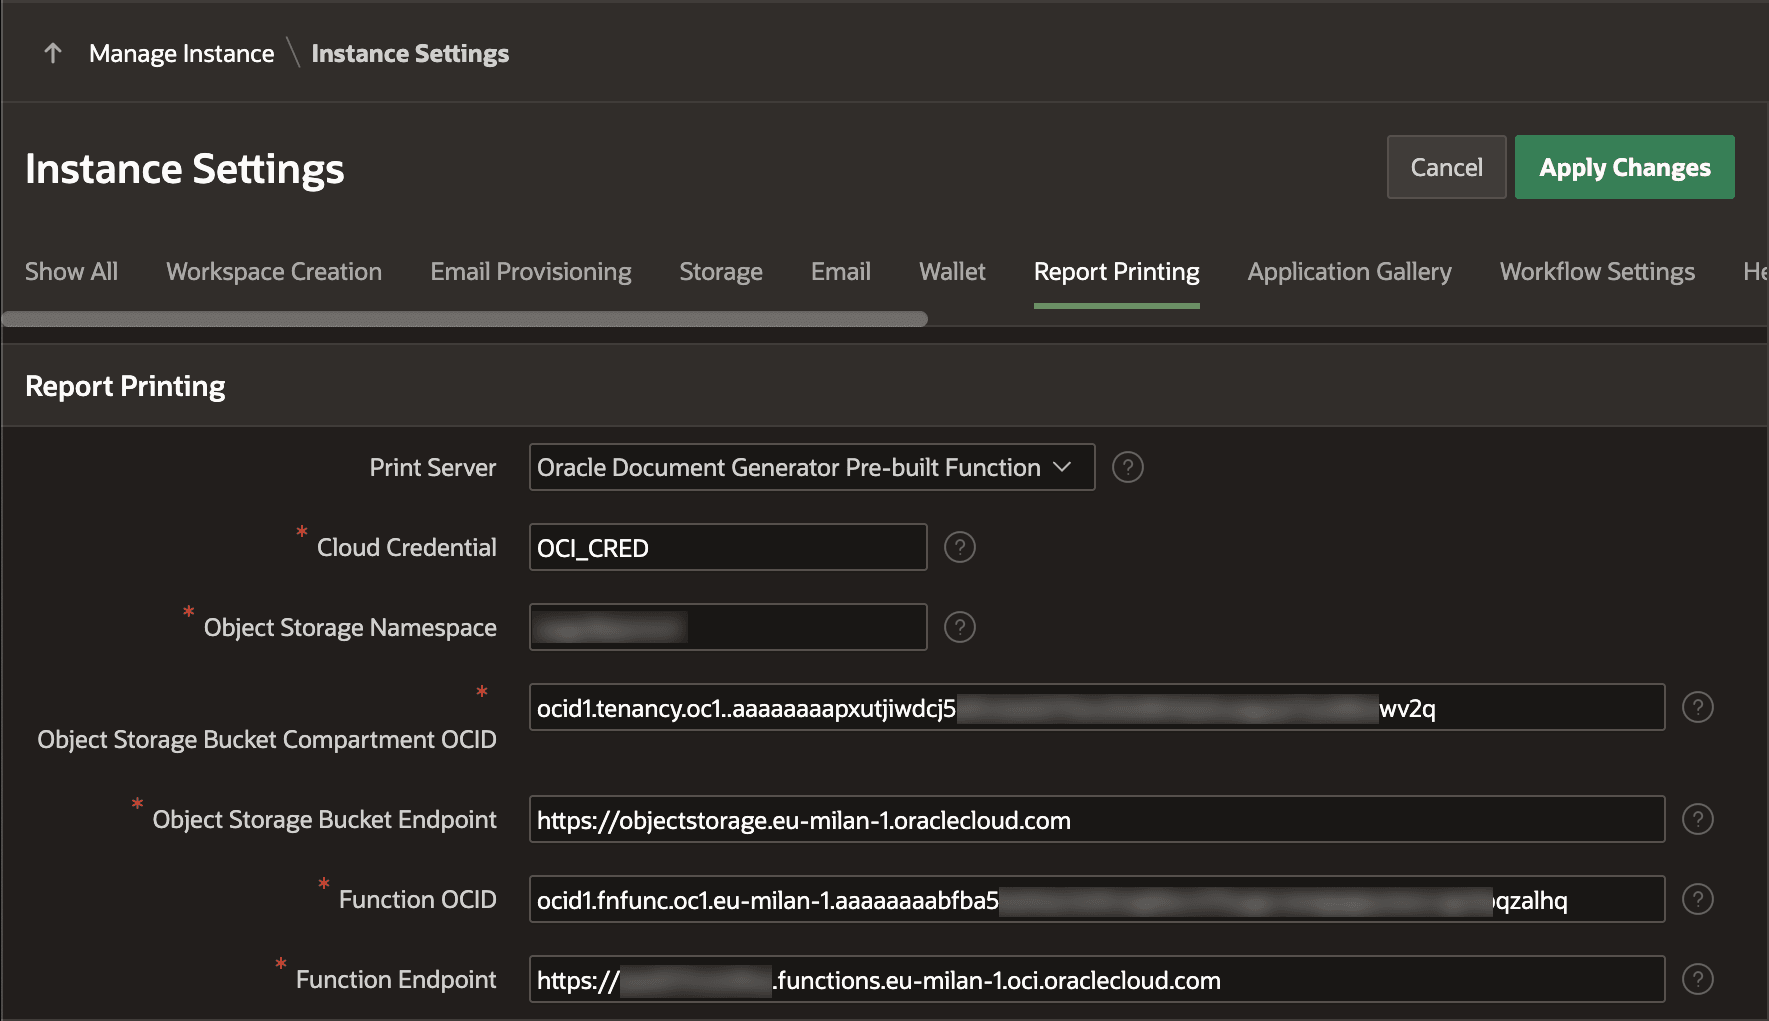Open help for Object Storage Namespace
This screenshot has width=1769, height=1021.
point(959,627)
